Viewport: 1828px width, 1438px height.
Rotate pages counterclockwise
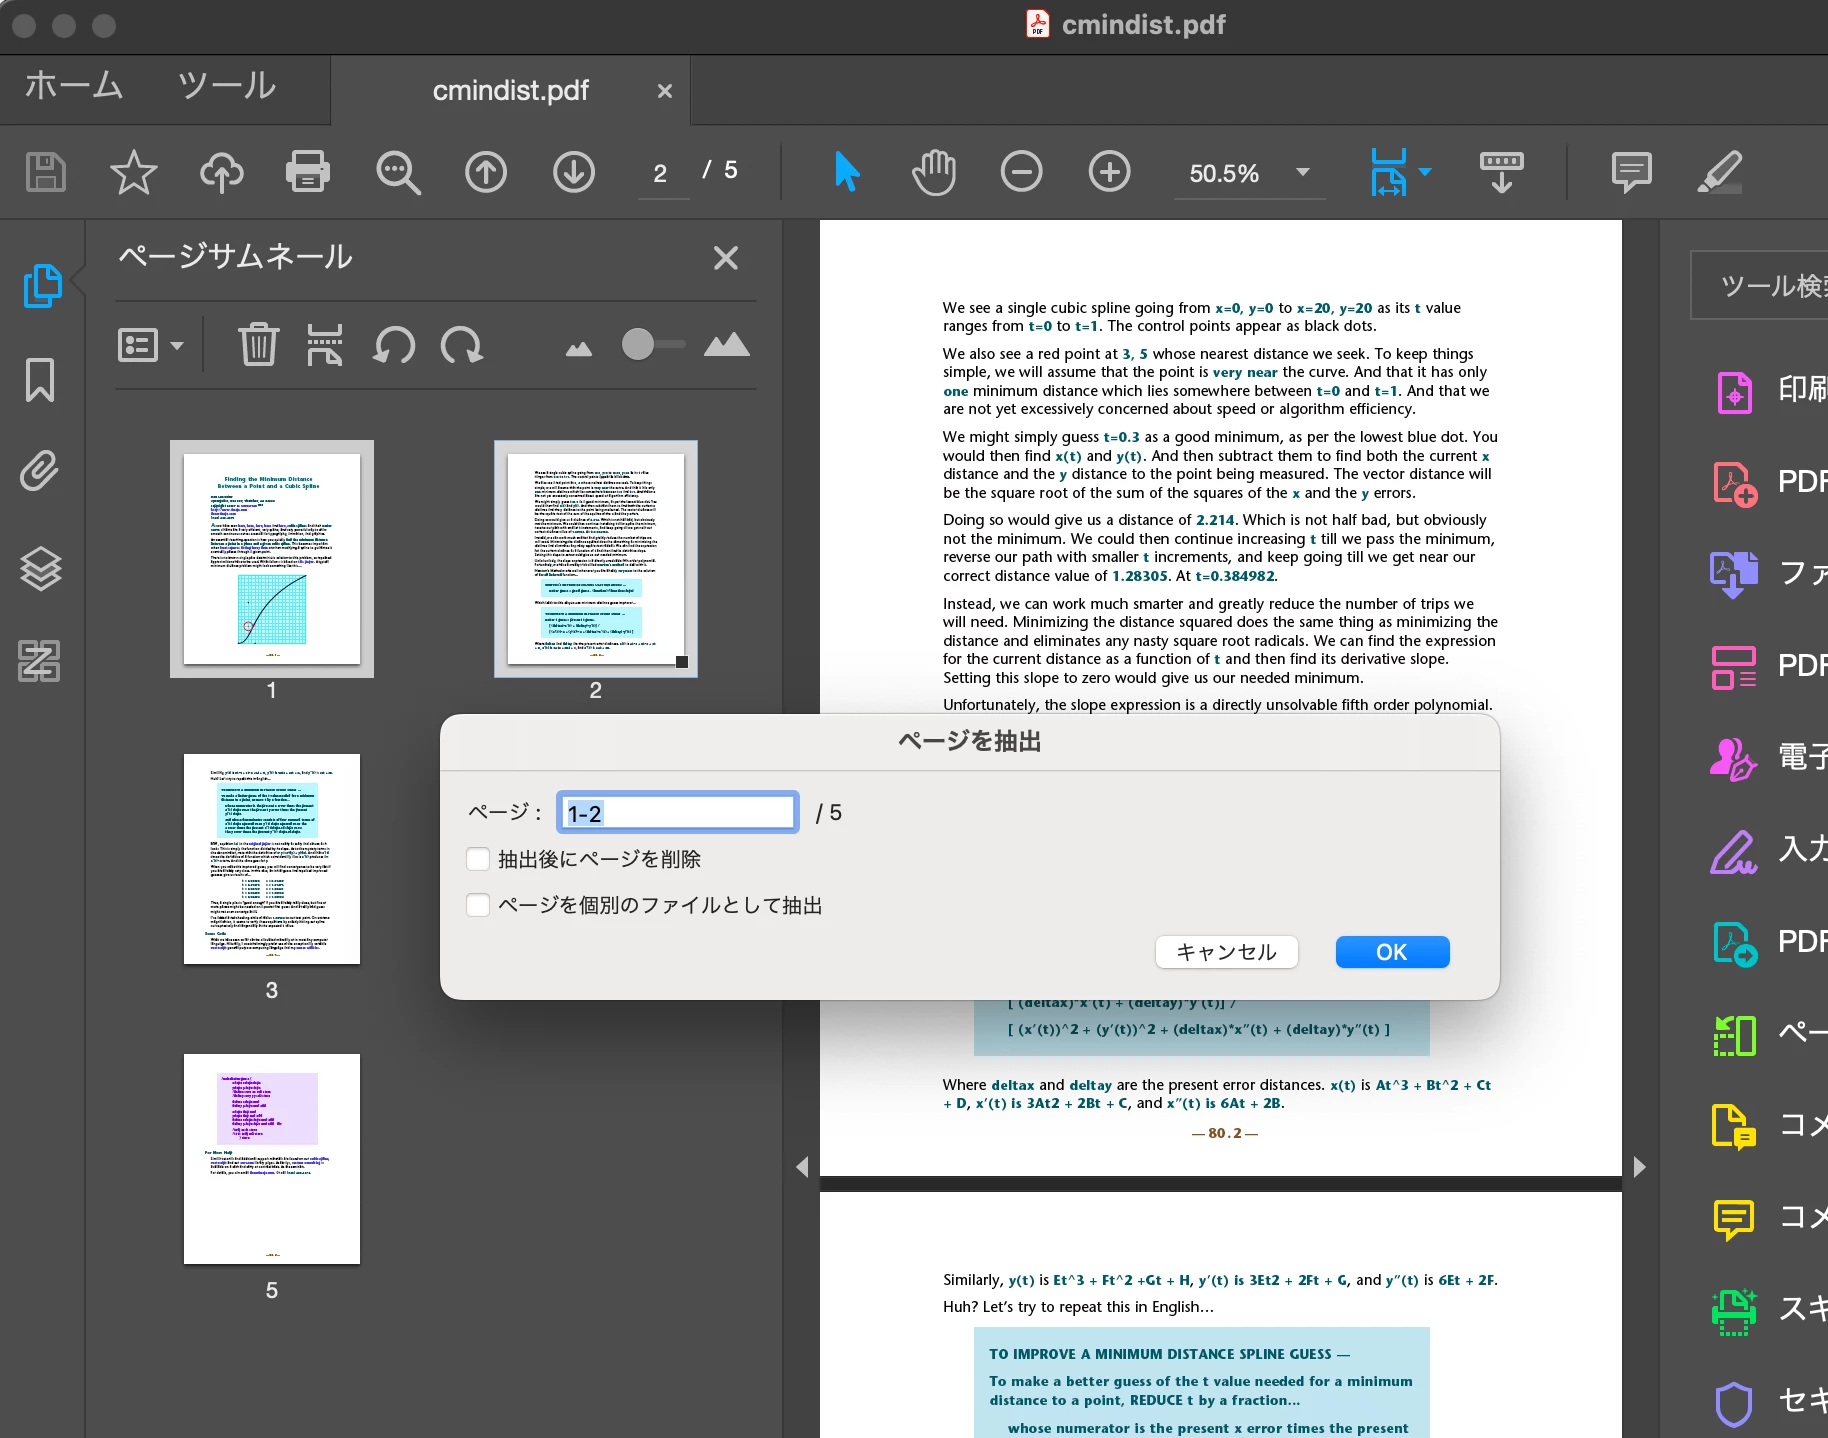tap(394, 345)
